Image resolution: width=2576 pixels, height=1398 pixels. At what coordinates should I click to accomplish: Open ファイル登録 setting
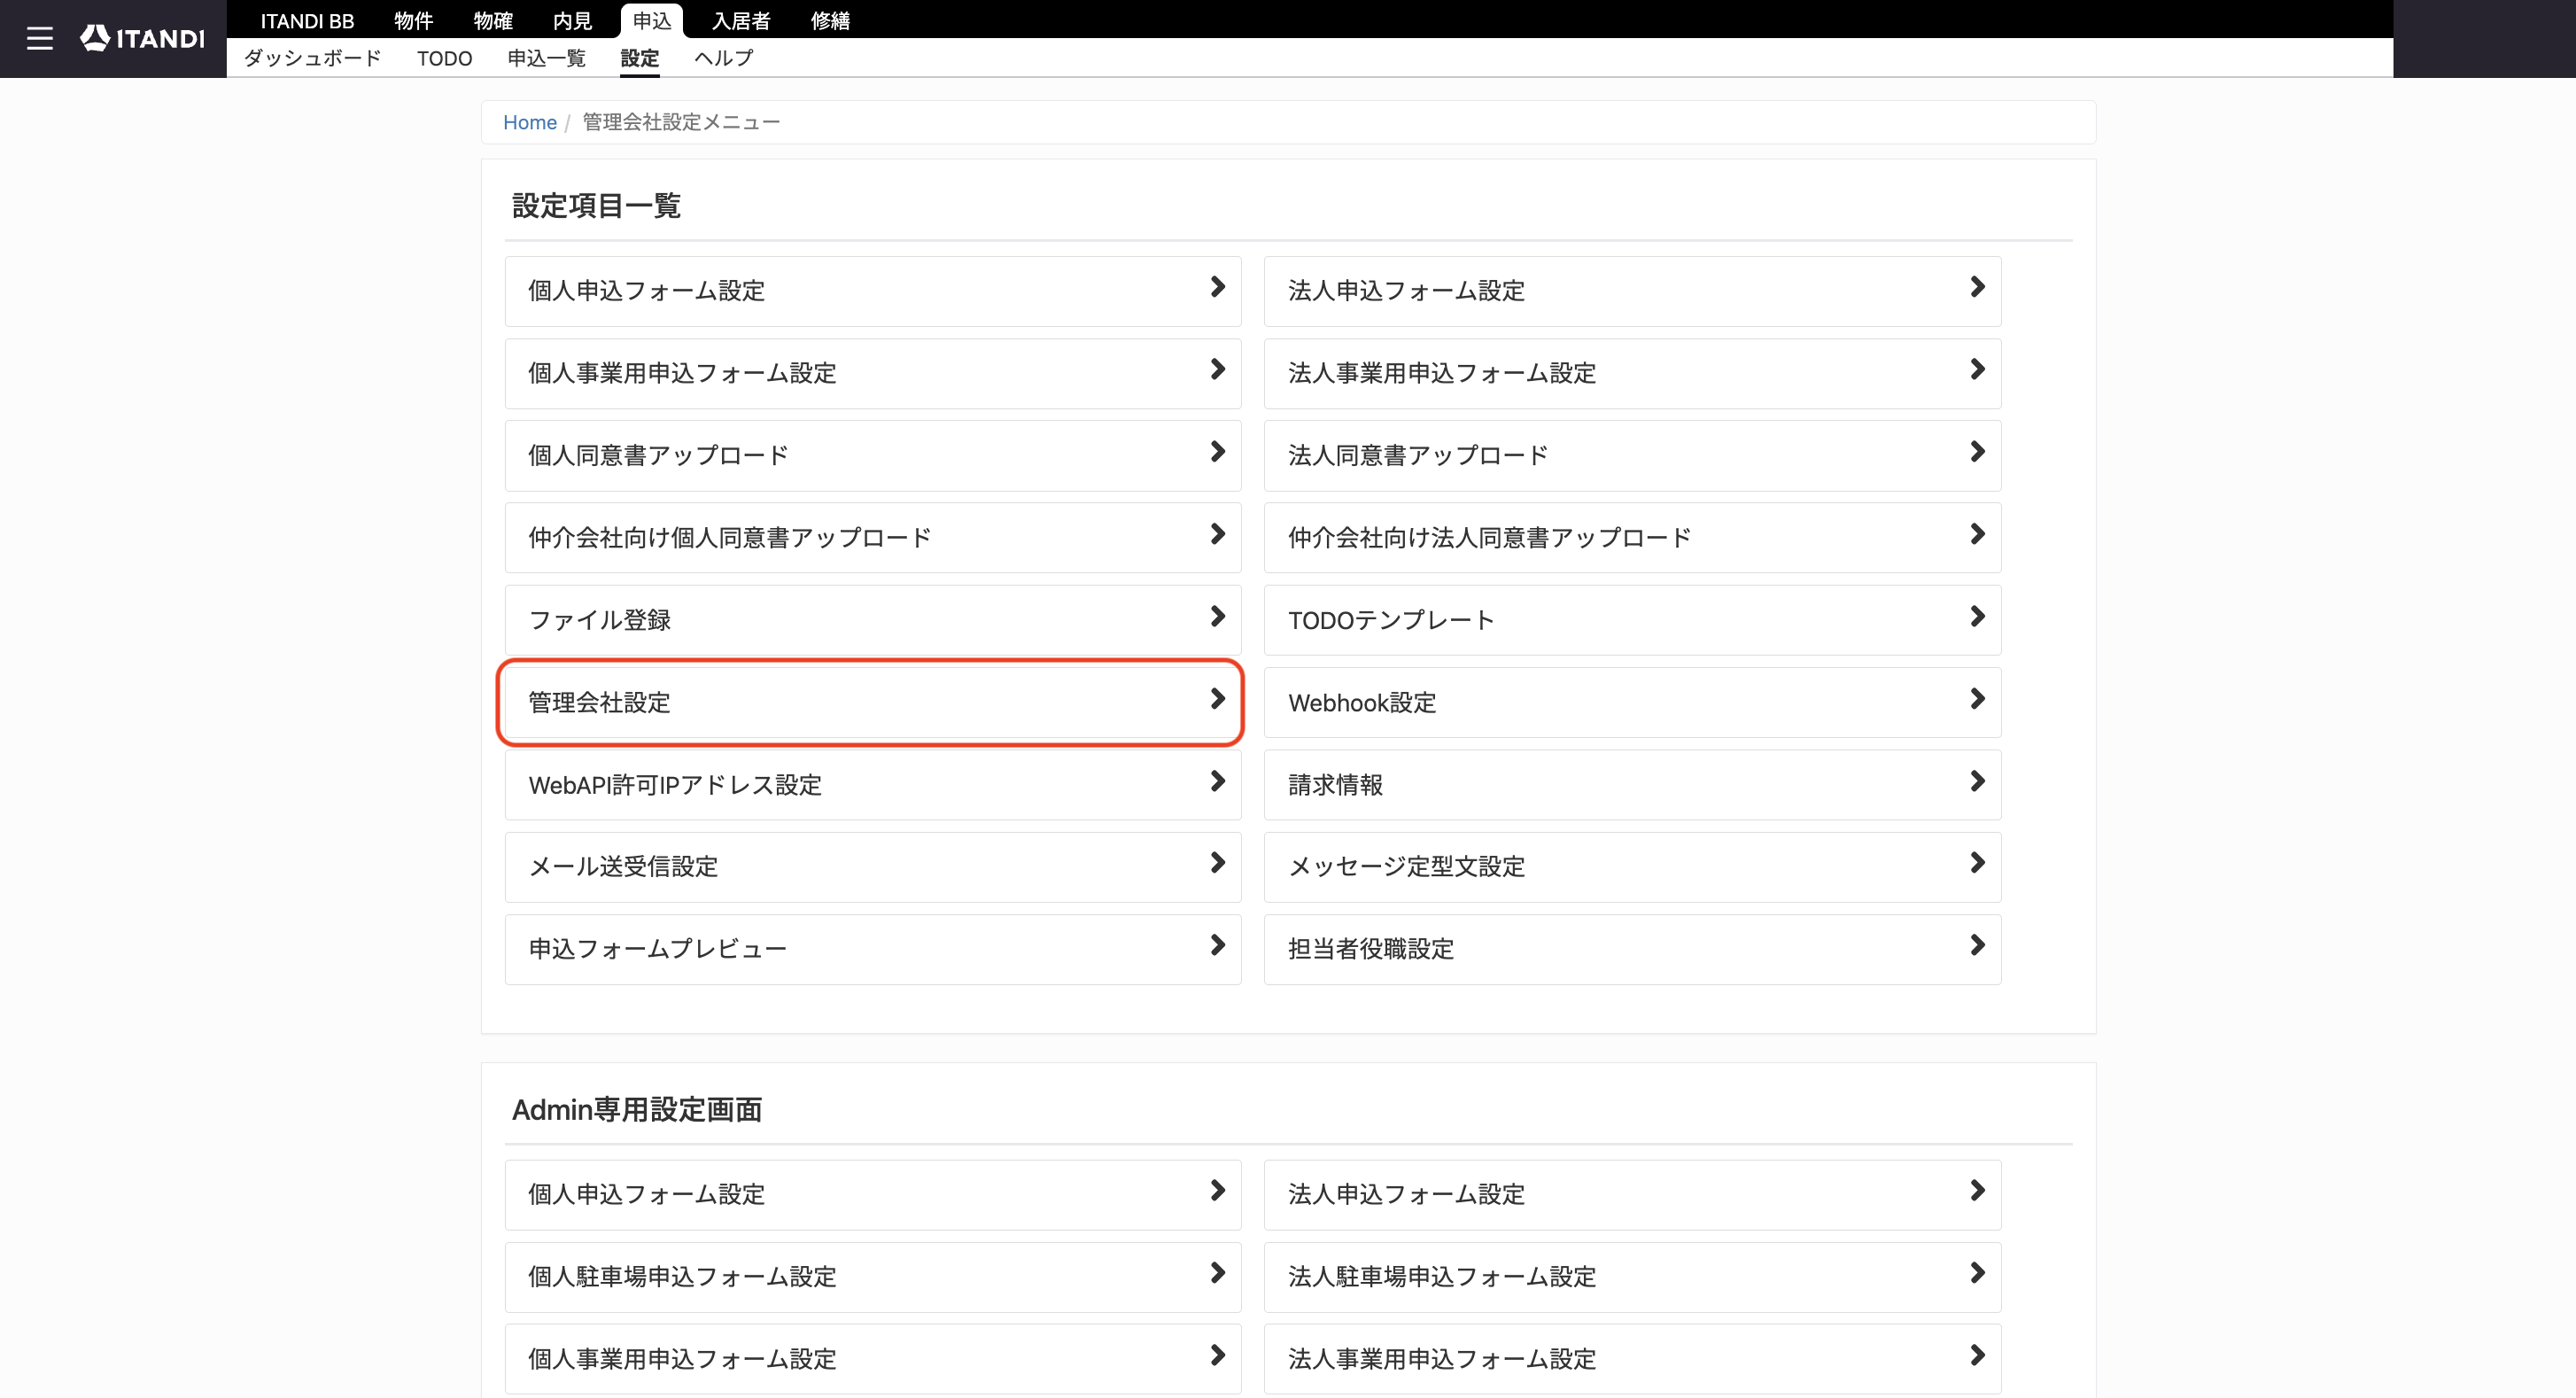872,620
